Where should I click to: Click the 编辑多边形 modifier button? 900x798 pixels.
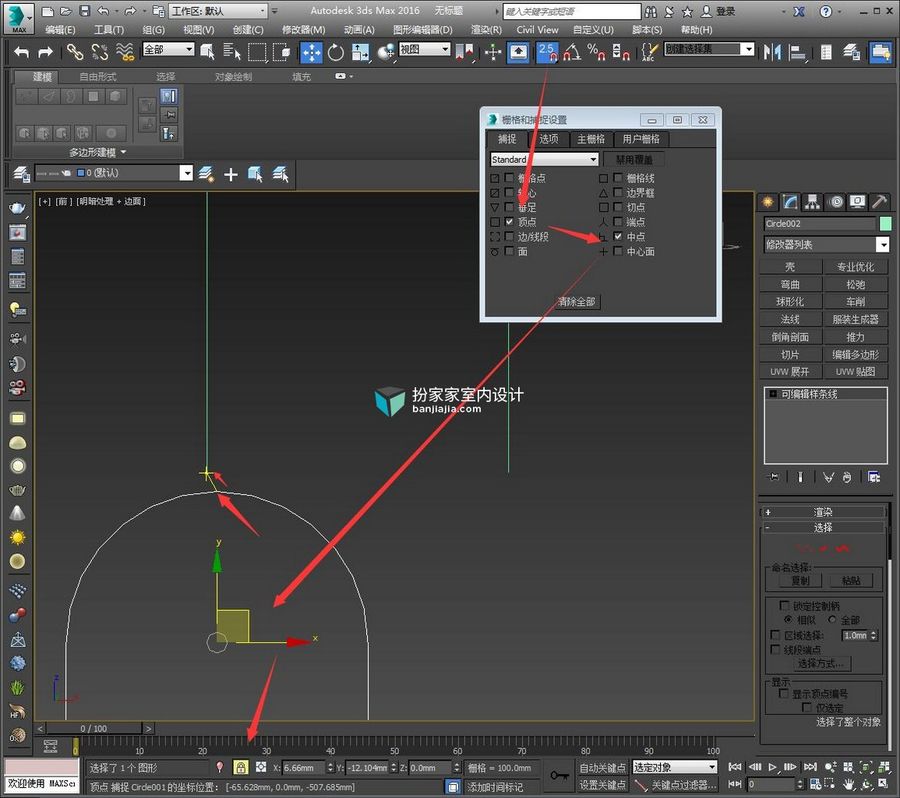click(x=855, y=355)
